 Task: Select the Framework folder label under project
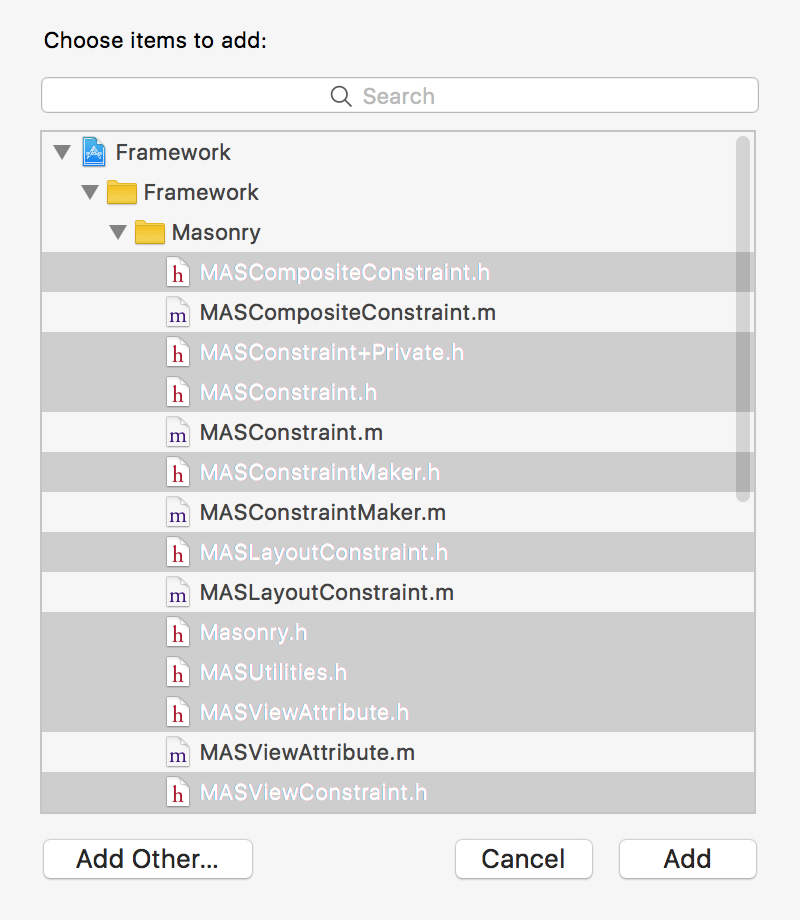click(201, 192)
